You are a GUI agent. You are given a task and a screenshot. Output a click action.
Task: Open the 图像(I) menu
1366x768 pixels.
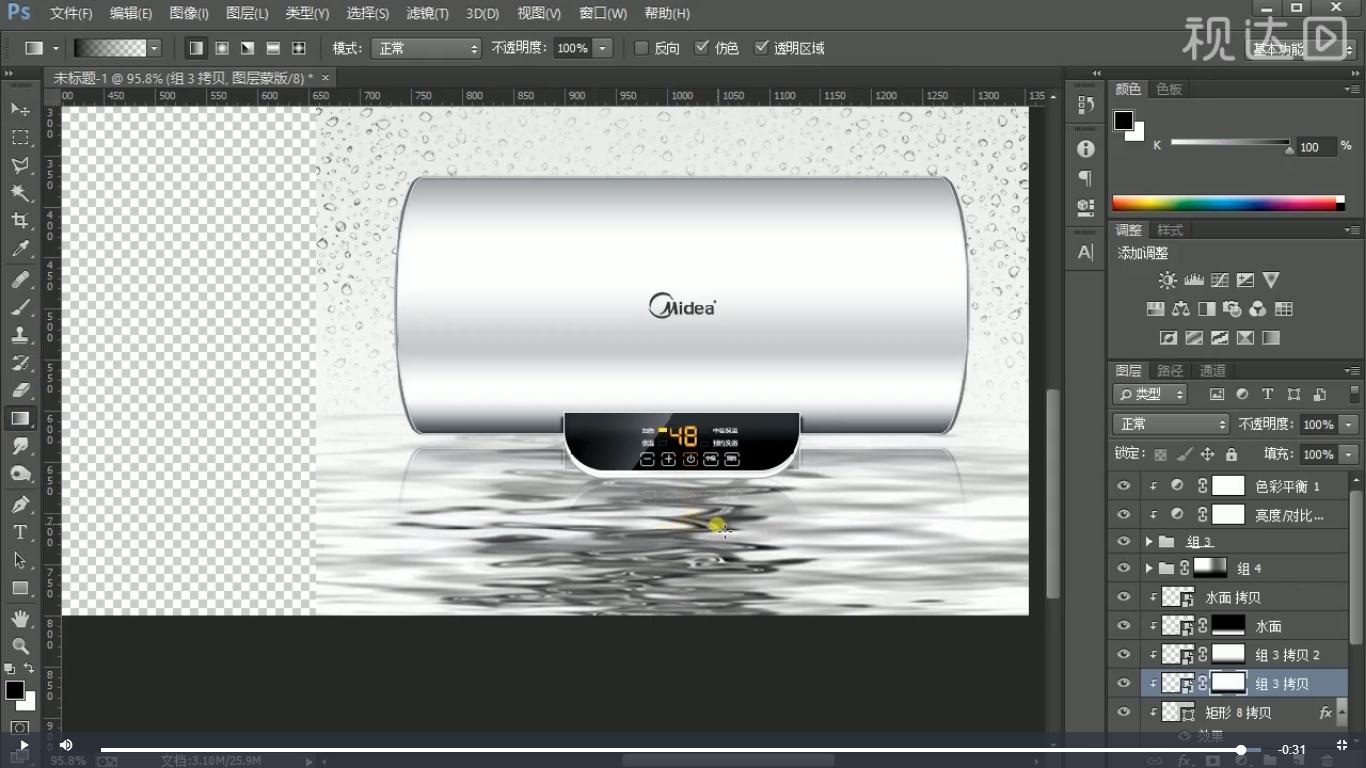(189, 13)
